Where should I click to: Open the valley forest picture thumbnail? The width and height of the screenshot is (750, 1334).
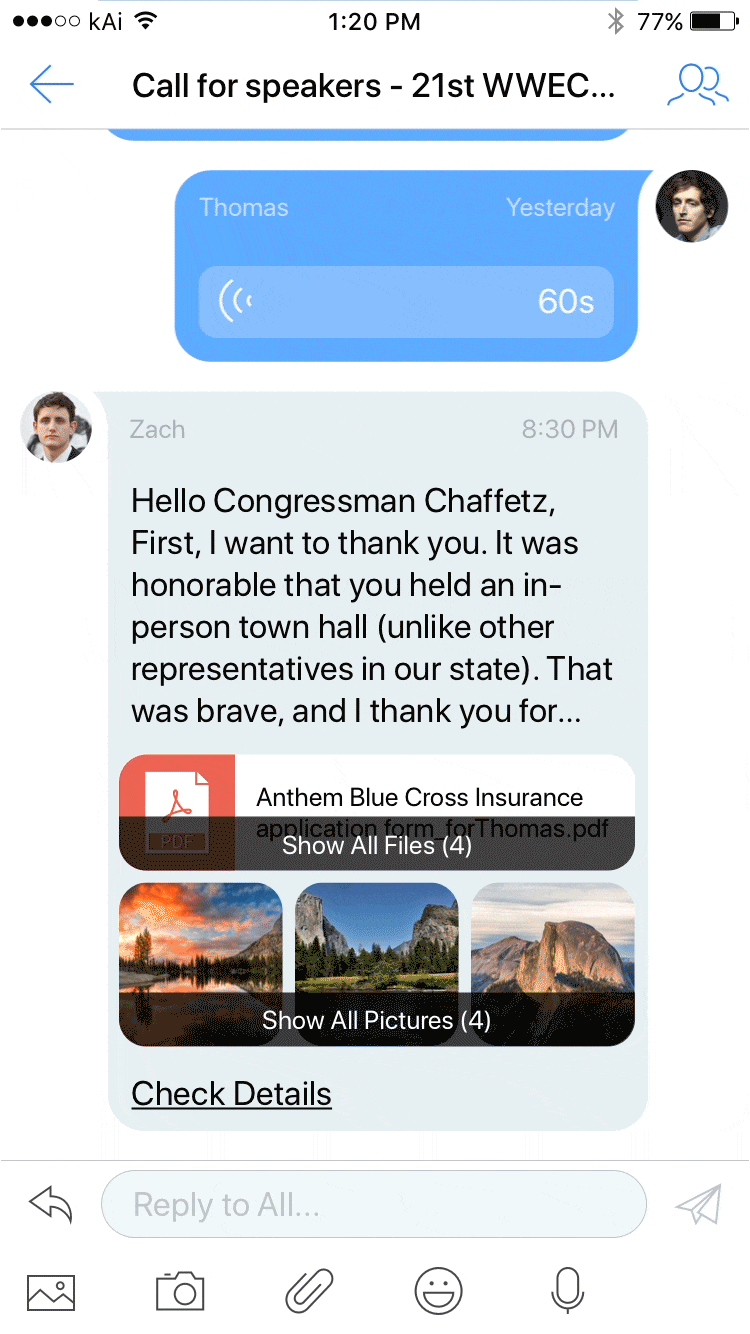pyautogui.click(x=377, y=964)
